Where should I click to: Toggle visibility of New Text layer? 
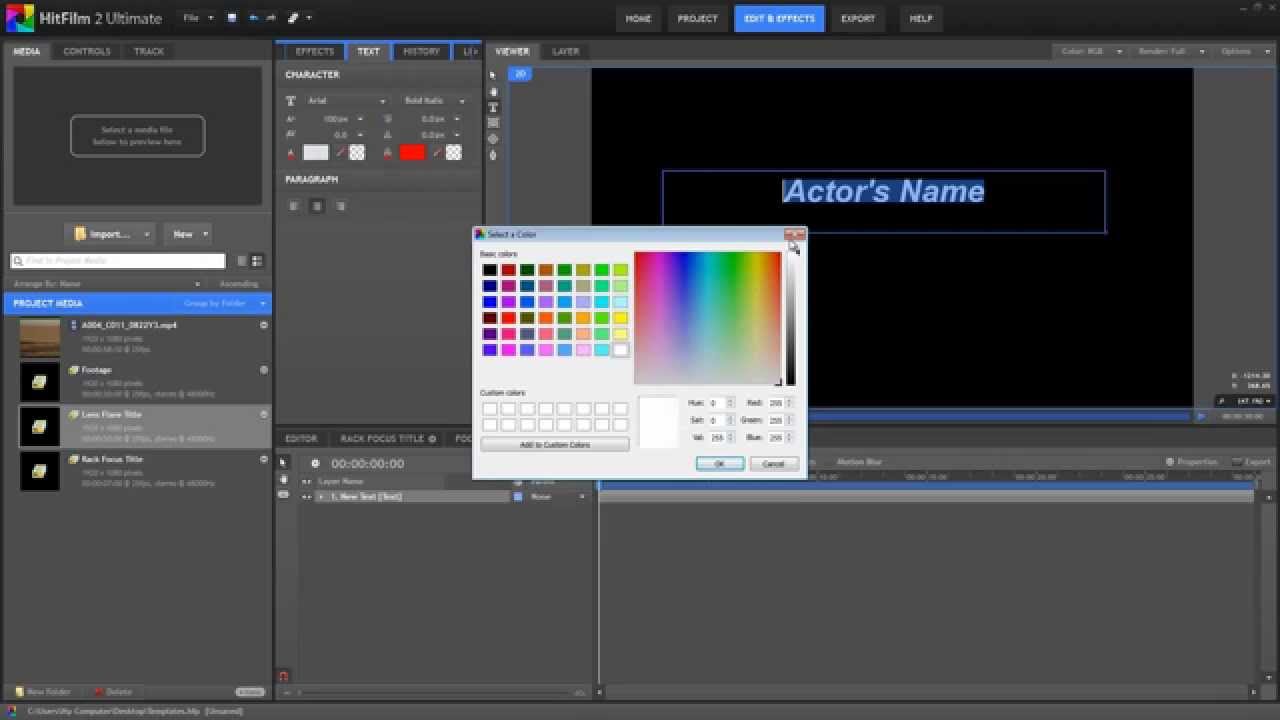pos(307,497)
